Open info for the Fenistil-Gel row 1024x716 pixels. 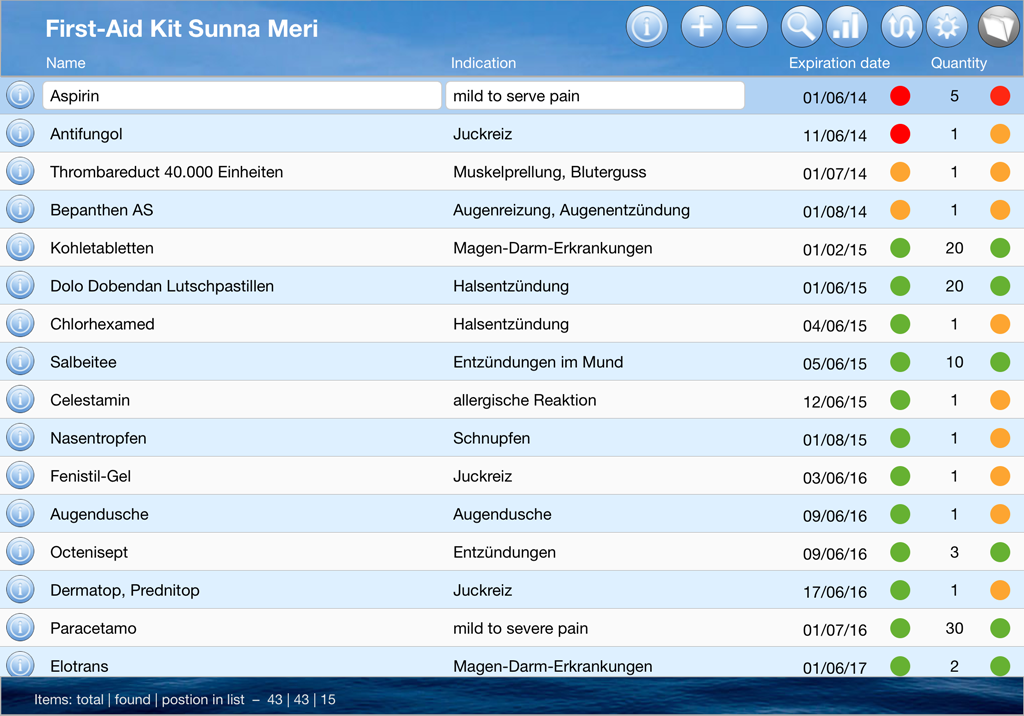pyautogui.click(x=20, y=476)
